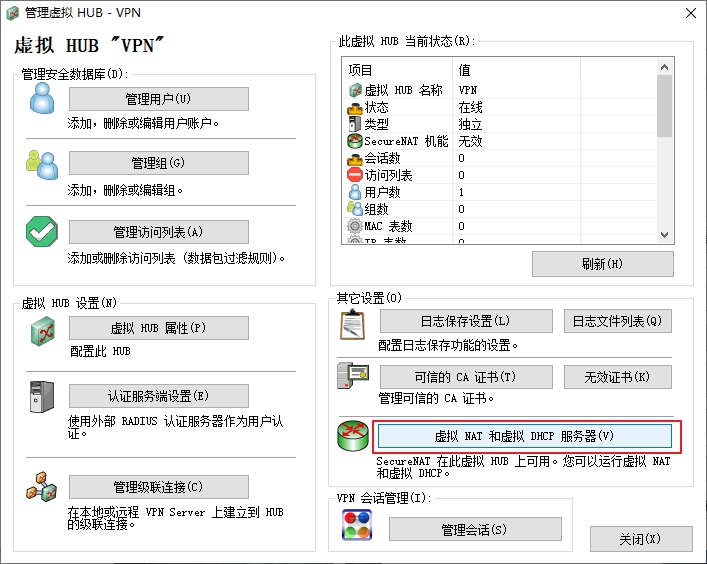Viewport: 707px width, 564px height.
Task: Click the status list scroll down arrow
Action: (x=664, y=234)
